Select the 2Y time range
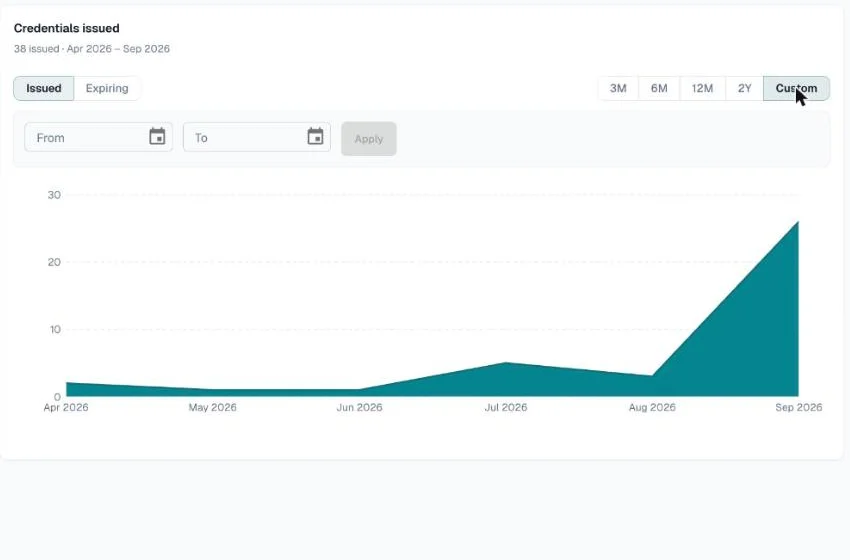850x560 pixels. click(745, 88)
